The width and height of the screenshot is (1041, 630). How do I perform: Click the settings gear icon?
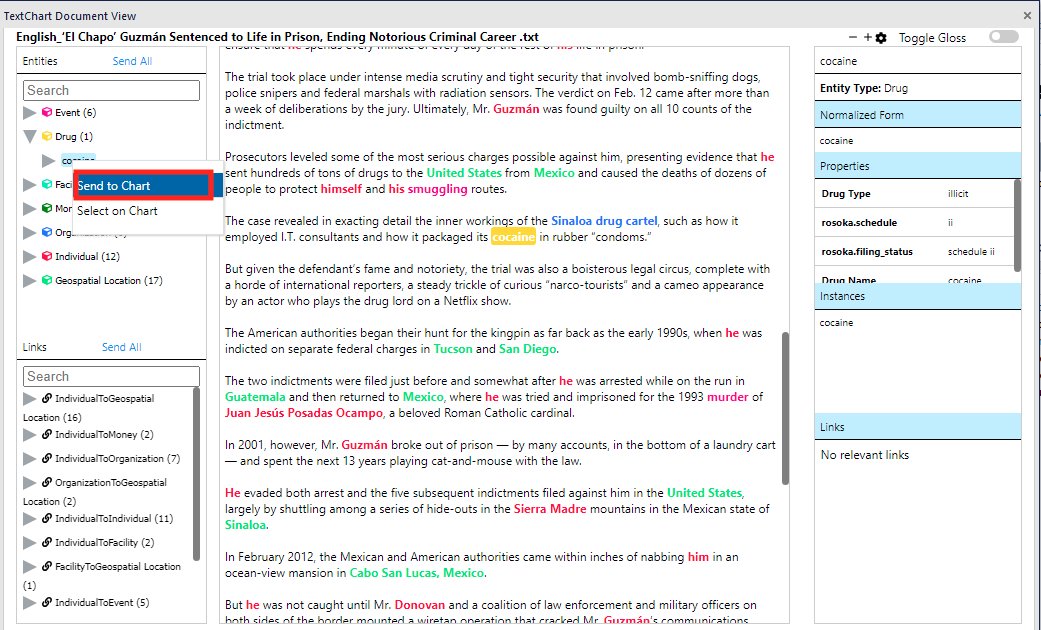coord(881,38)
